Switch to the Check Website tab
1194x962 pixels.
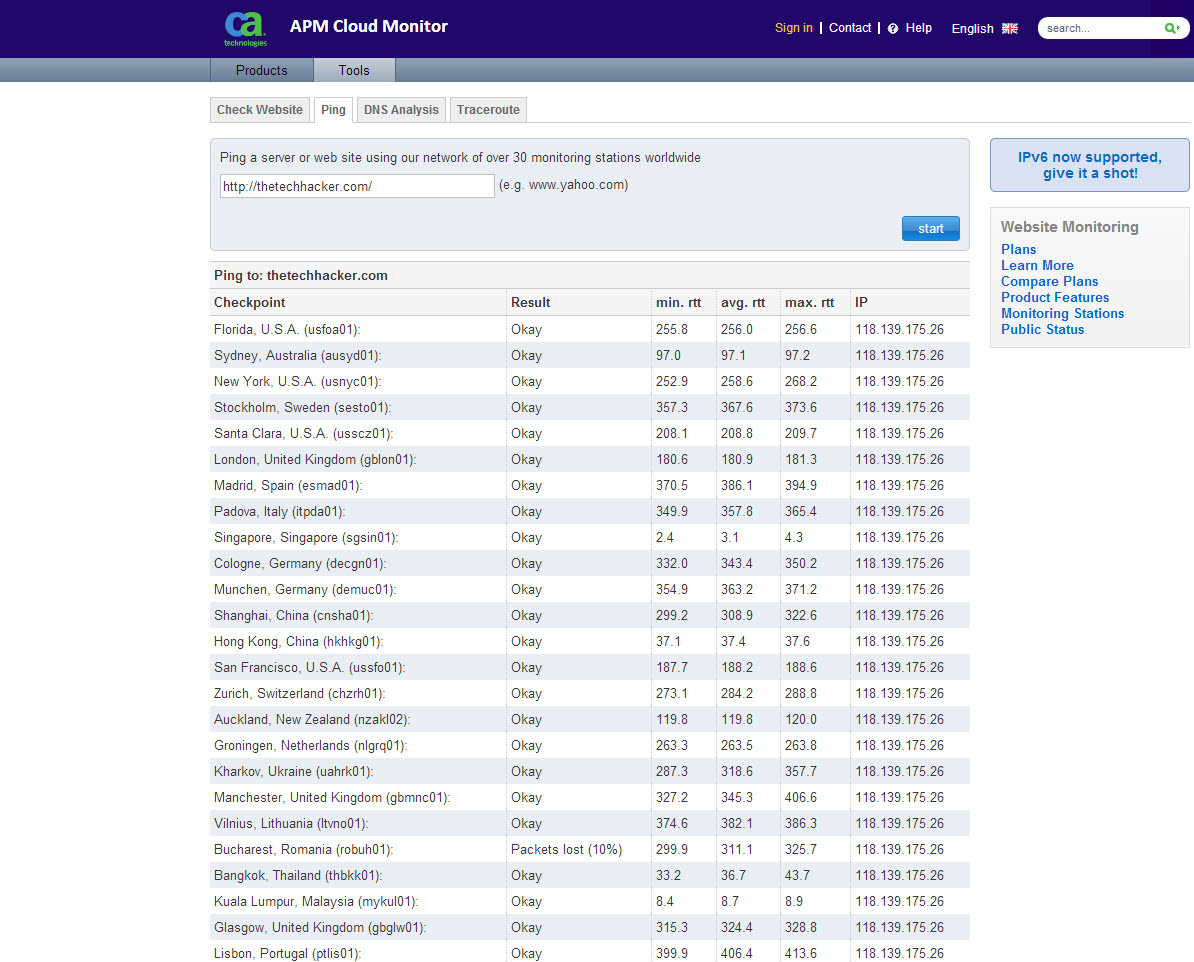(260, 110)
